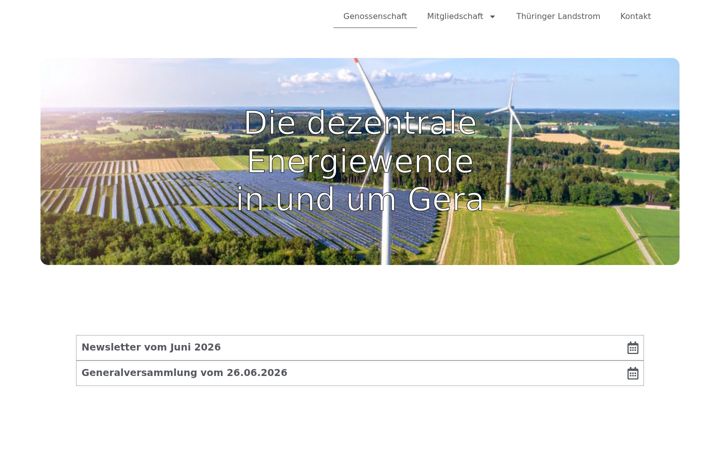Expand the Mitgliedschaft dropdown arrow
The width and height of the screenshot is (720, 450).
(493, 17)
